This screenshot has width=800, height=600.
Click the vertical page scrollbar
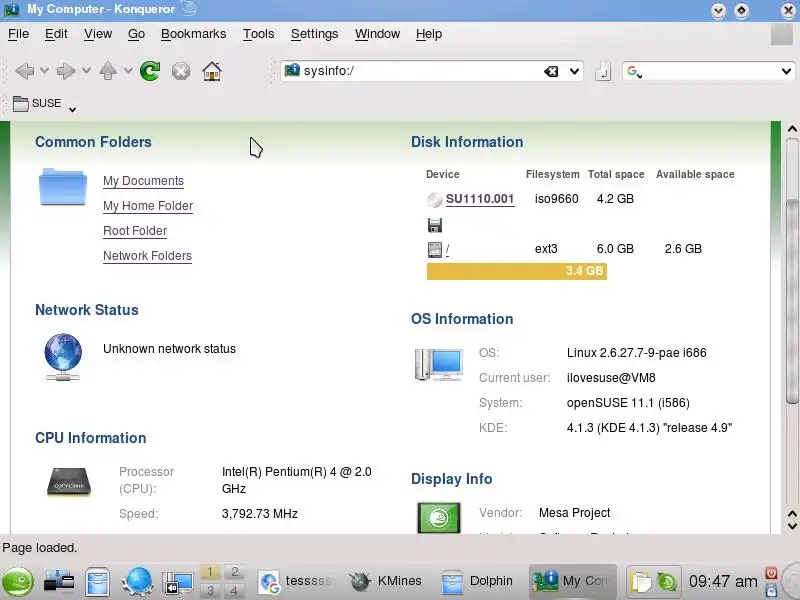(792, 301)
